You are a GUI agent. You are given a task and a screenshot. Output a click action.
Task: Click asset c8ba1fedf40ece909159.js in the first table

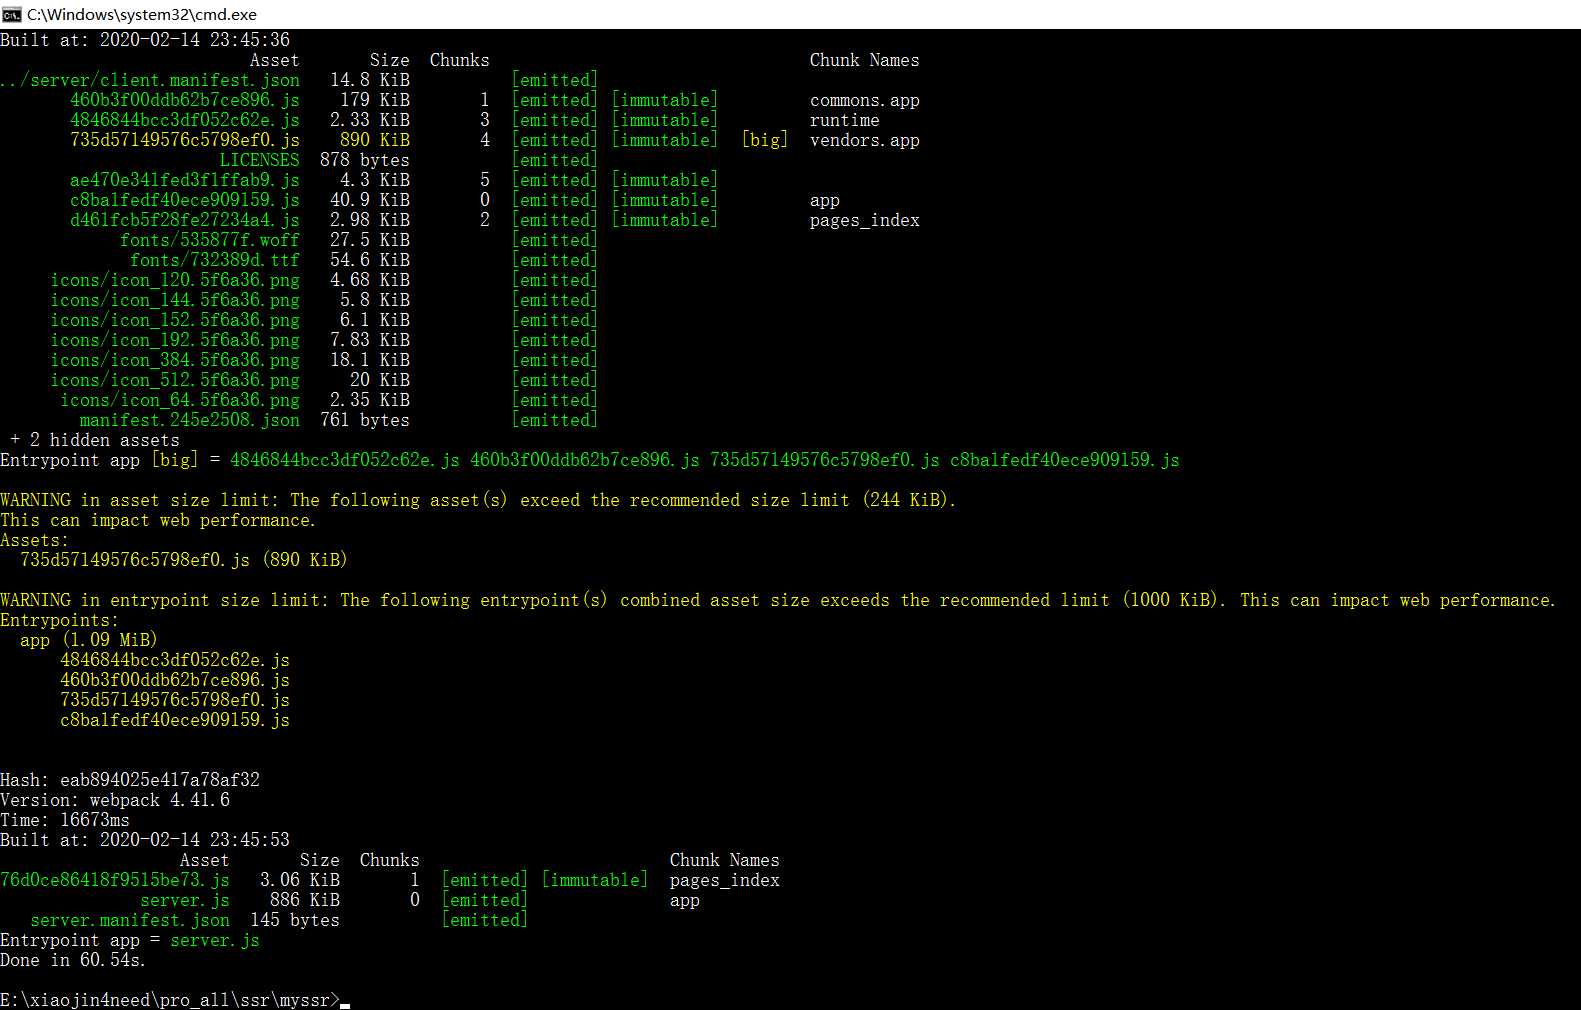pyautogui.click(x=185, y=200)
